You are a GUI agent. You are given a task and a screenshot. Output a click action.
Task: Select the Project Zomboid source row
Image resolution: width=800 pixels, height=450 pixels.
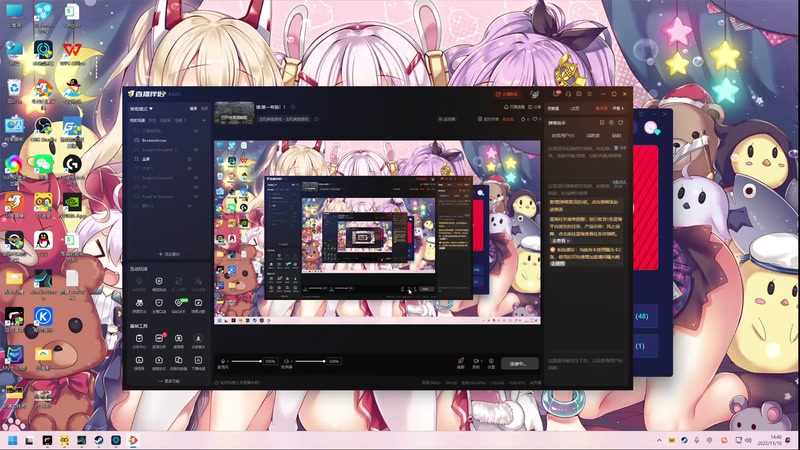(168, 178)
